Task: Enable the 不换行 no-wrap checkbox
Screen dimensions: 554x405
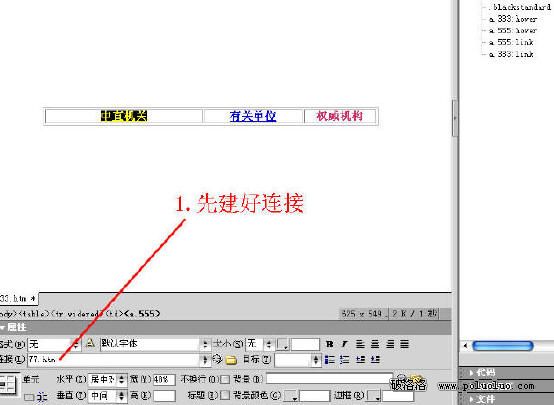Action: tap(225, 380)
